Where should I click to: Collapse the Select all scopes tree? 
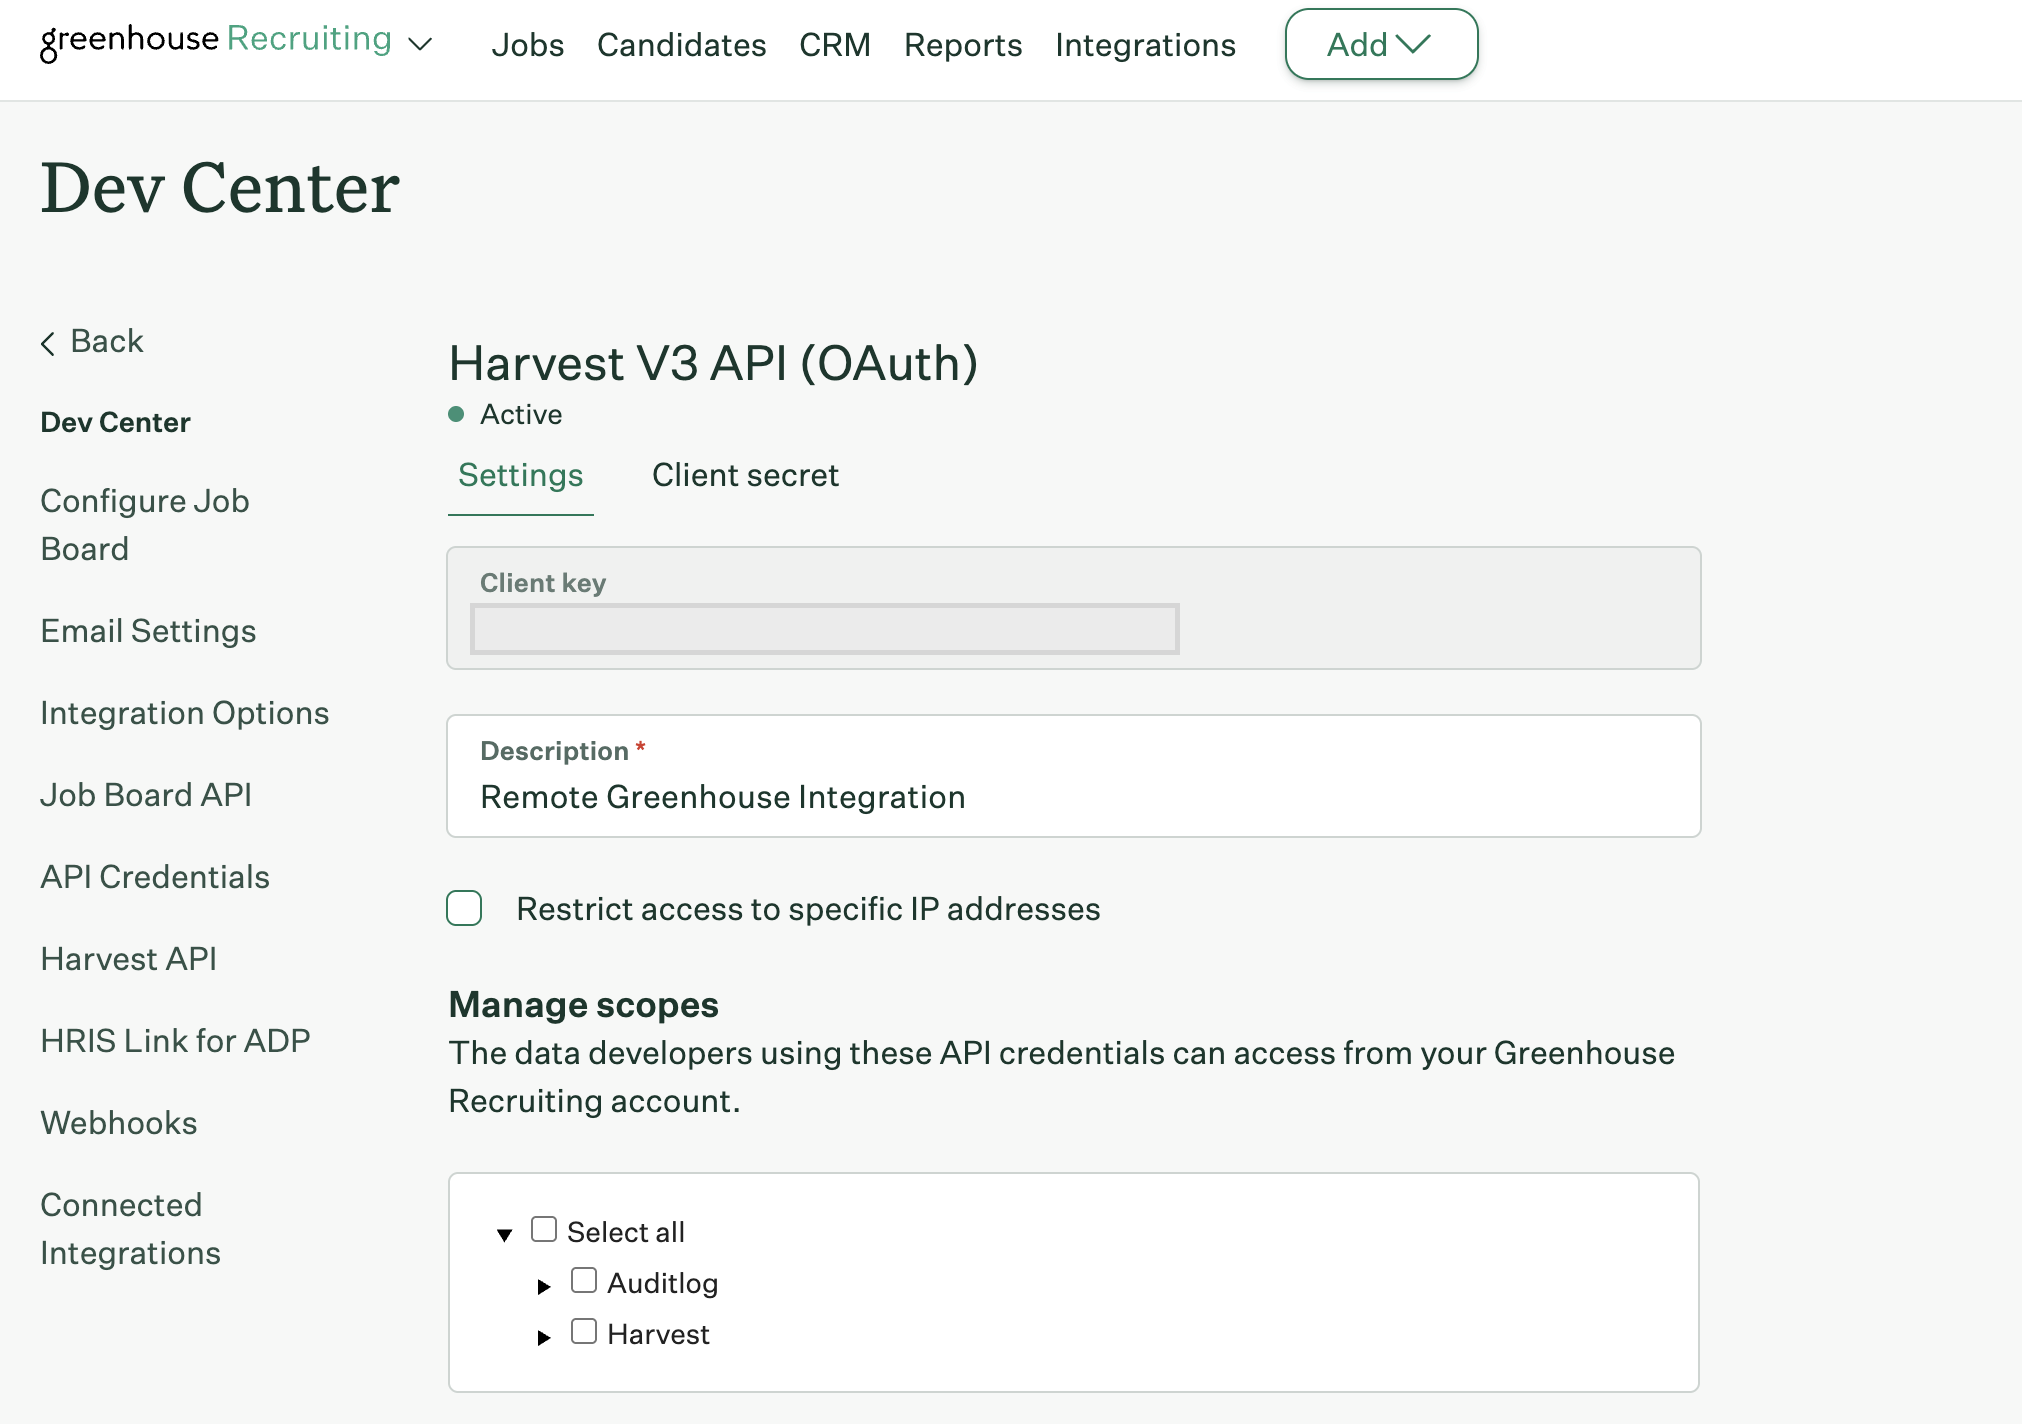(505, 1235)
